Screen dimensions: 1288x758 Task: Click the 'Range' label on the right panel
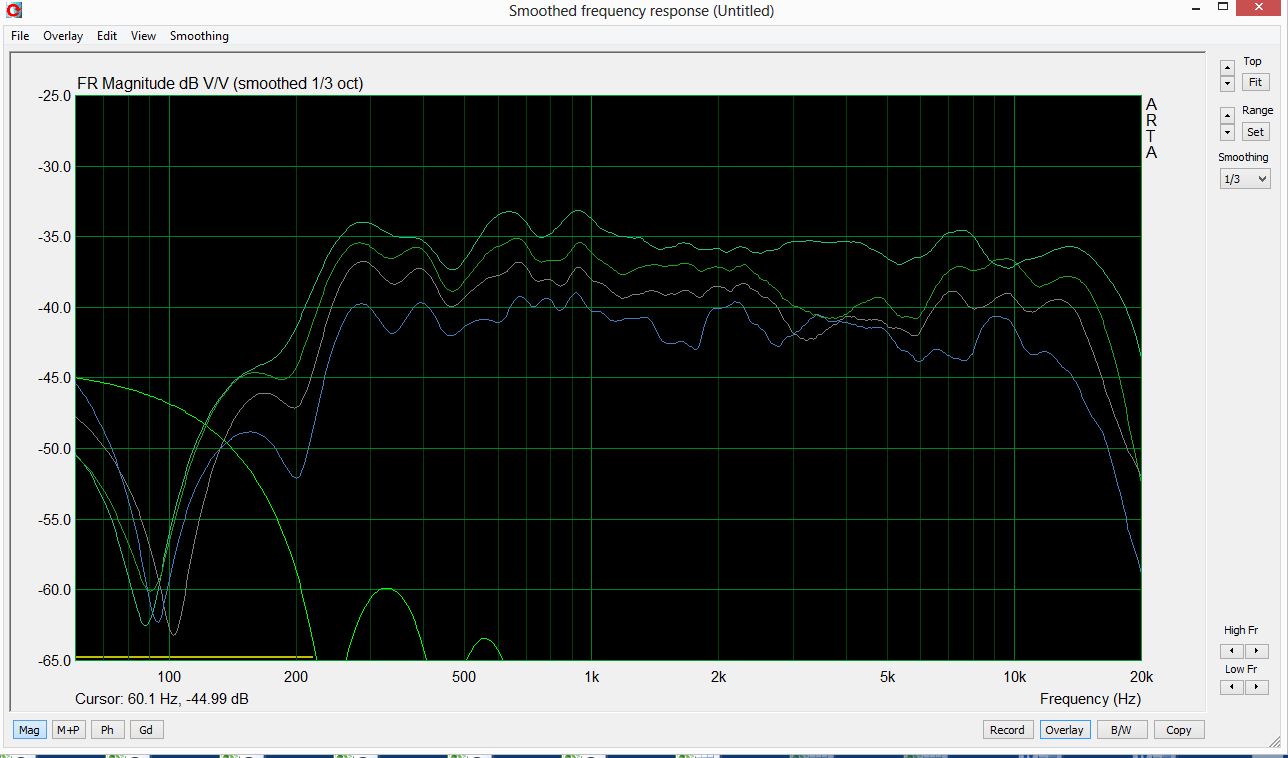click(1257, 110)
